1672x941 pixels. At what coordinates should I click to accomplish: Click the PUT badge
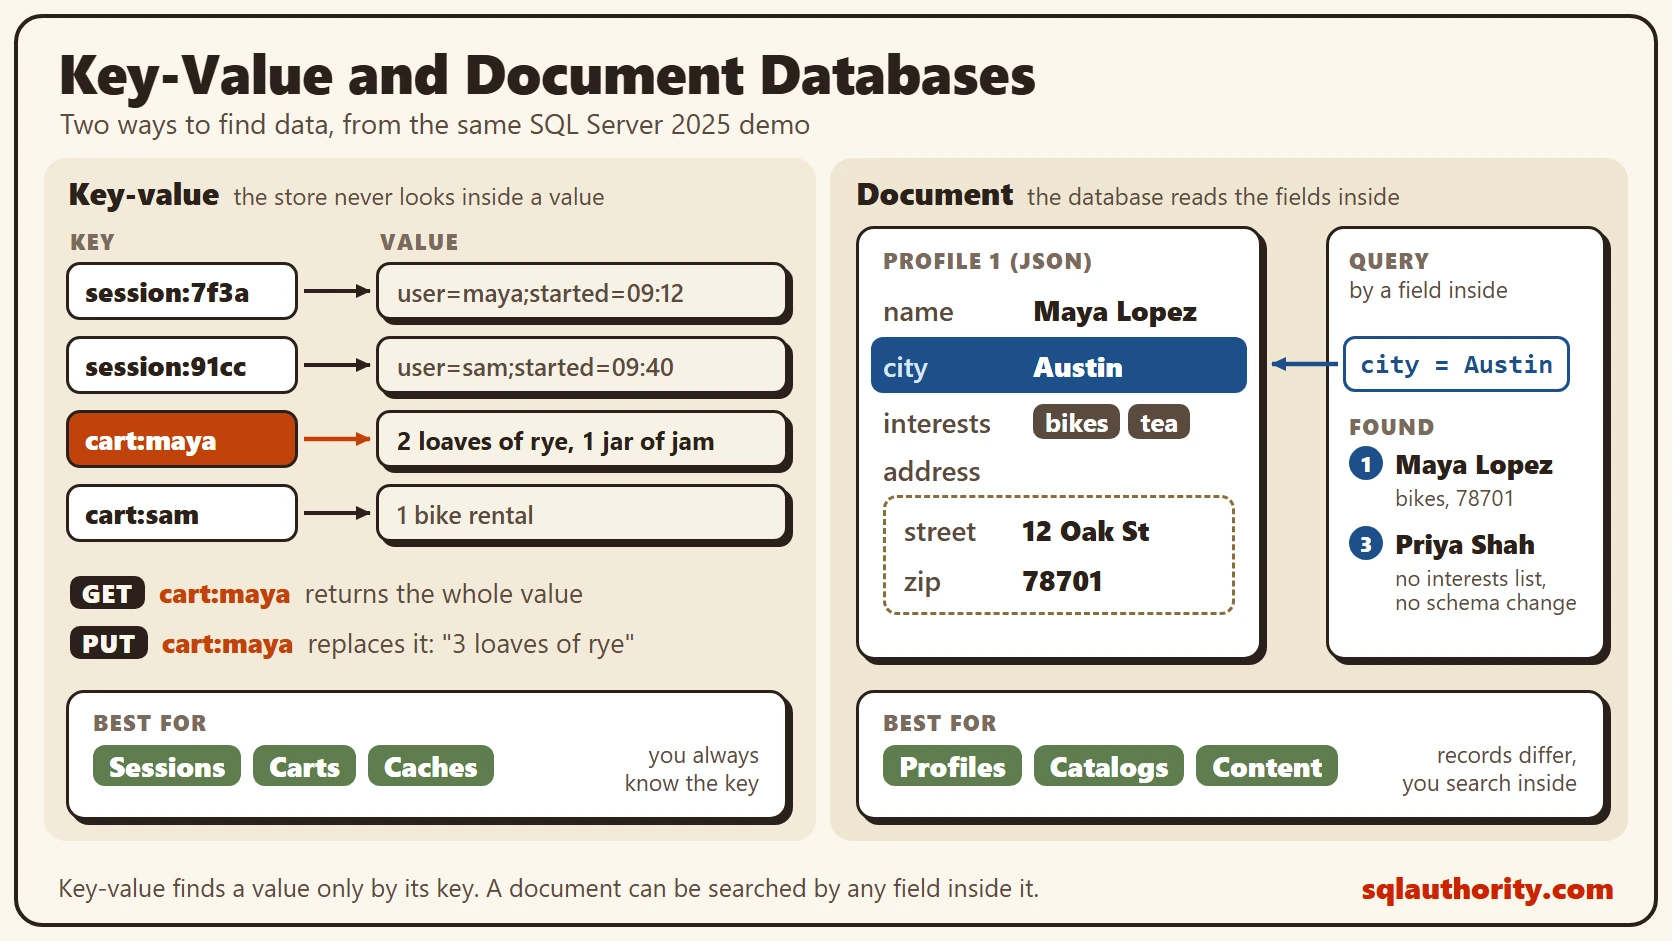[x=109, y=643]
